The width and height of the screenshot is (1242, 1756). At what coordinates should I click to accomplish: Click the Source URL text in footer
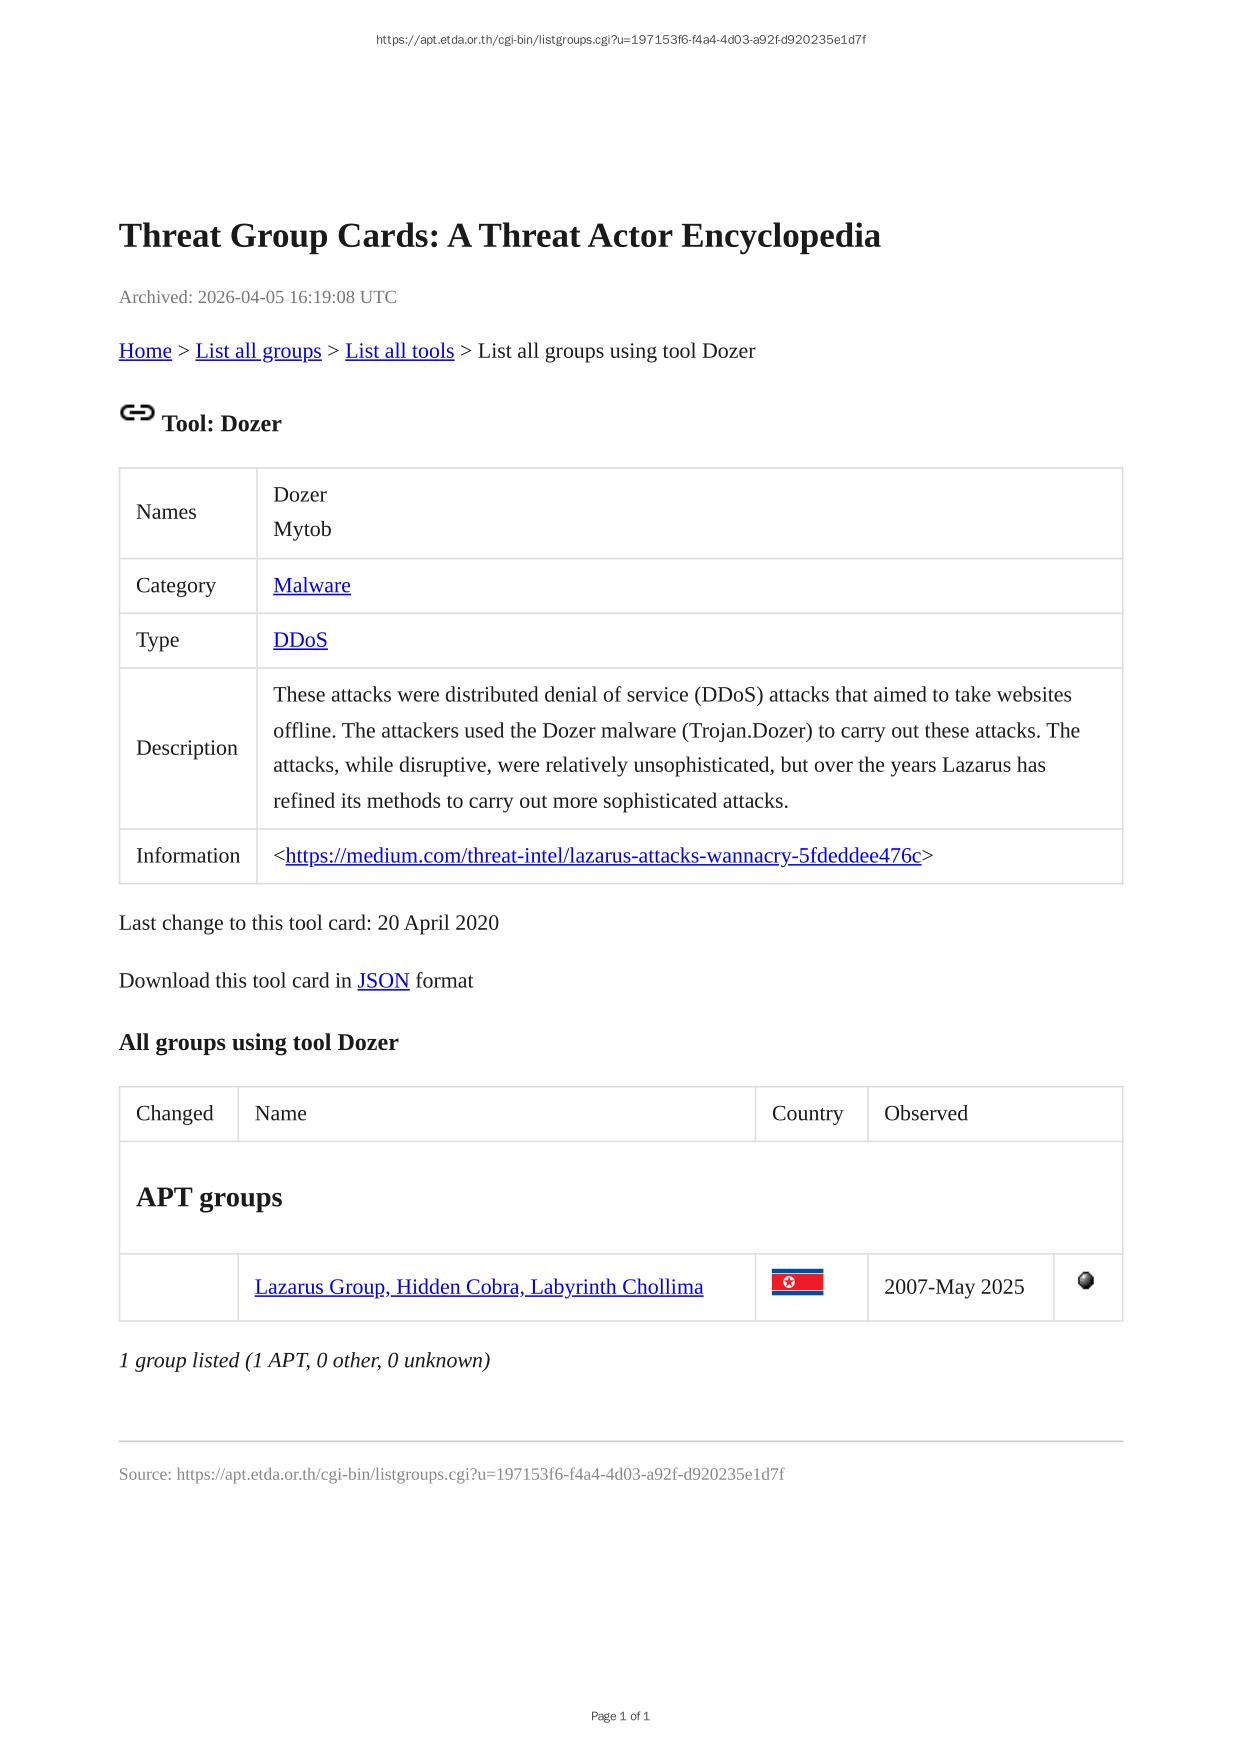(x=451, y=1474)
